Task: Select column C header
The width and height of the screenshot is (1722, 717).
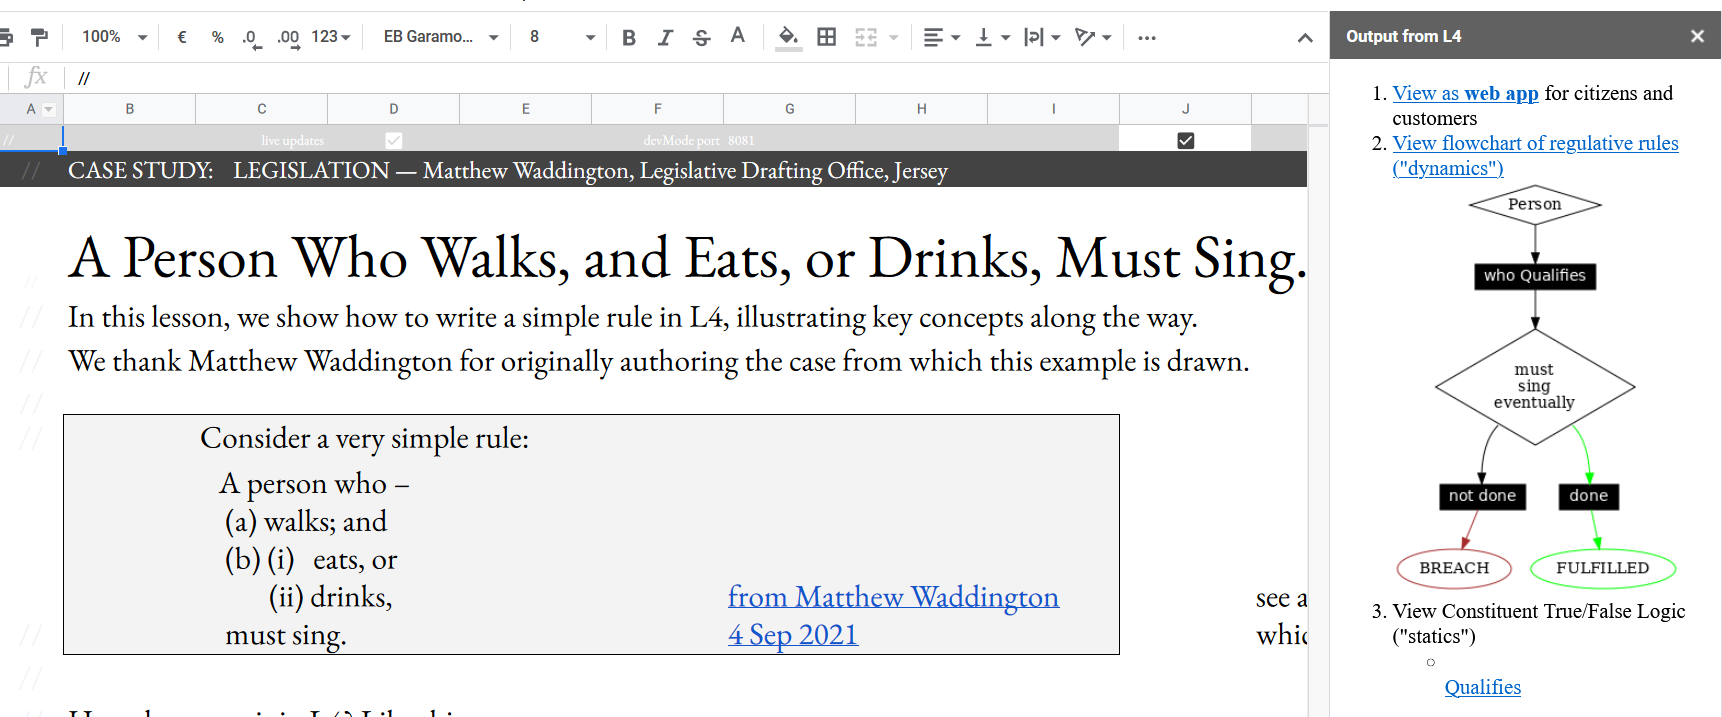Action: click(262, 109)
